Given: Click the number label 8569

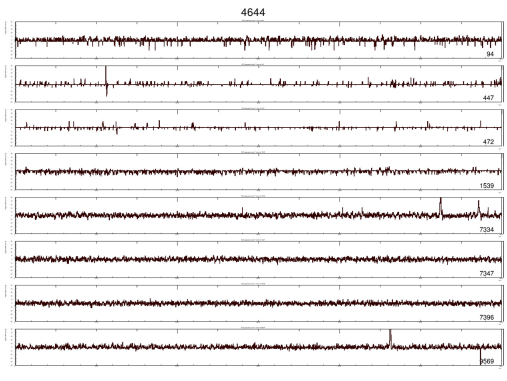Looking at the screenshot, I should [487, 361].
